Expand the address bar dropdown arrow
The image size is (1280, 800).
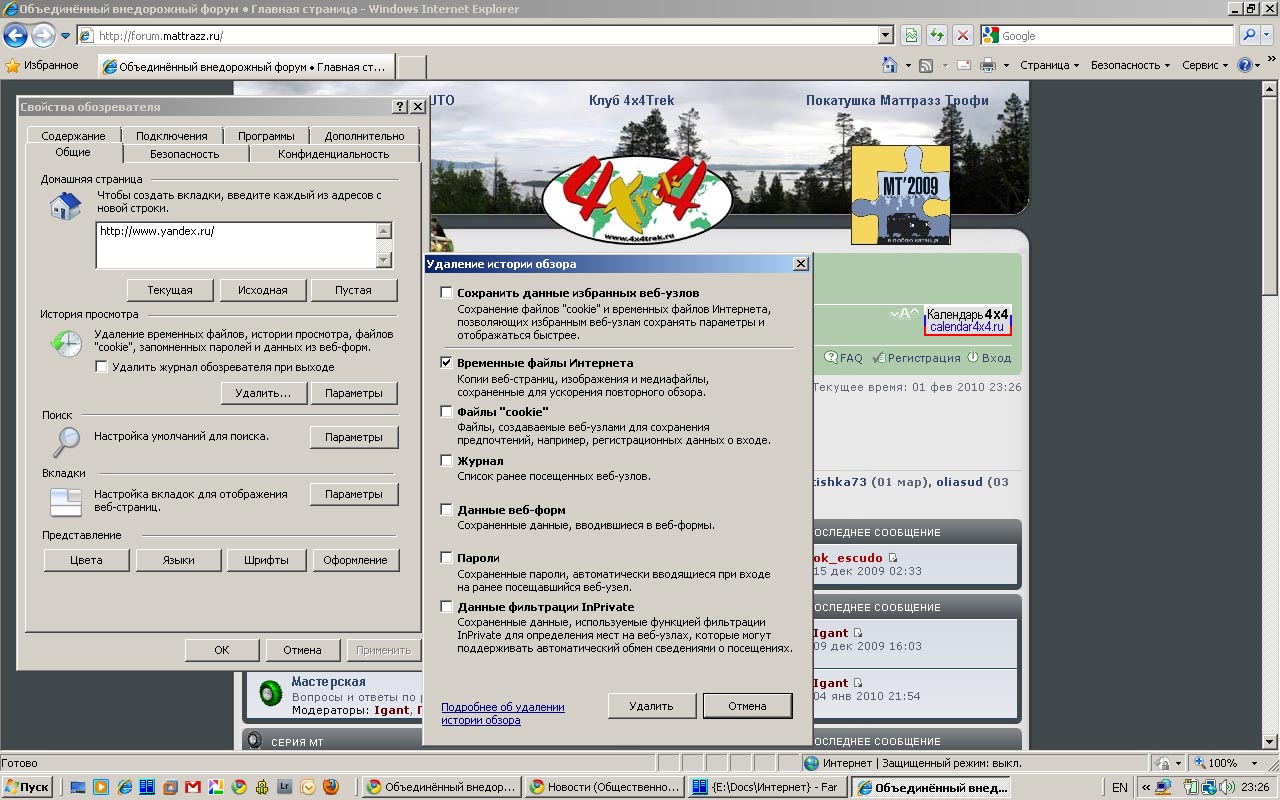(885, 35)
